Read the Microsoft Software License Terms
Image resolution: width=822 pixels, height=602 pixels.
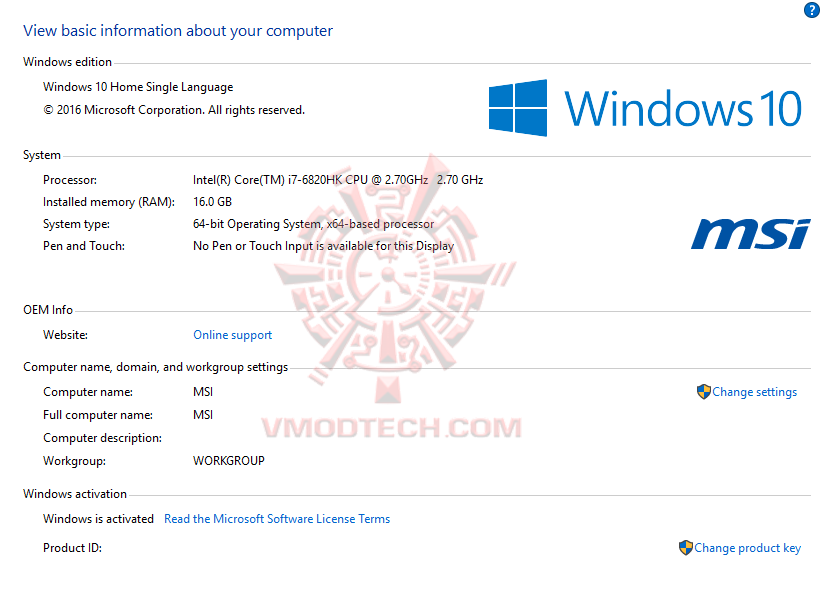277,519
